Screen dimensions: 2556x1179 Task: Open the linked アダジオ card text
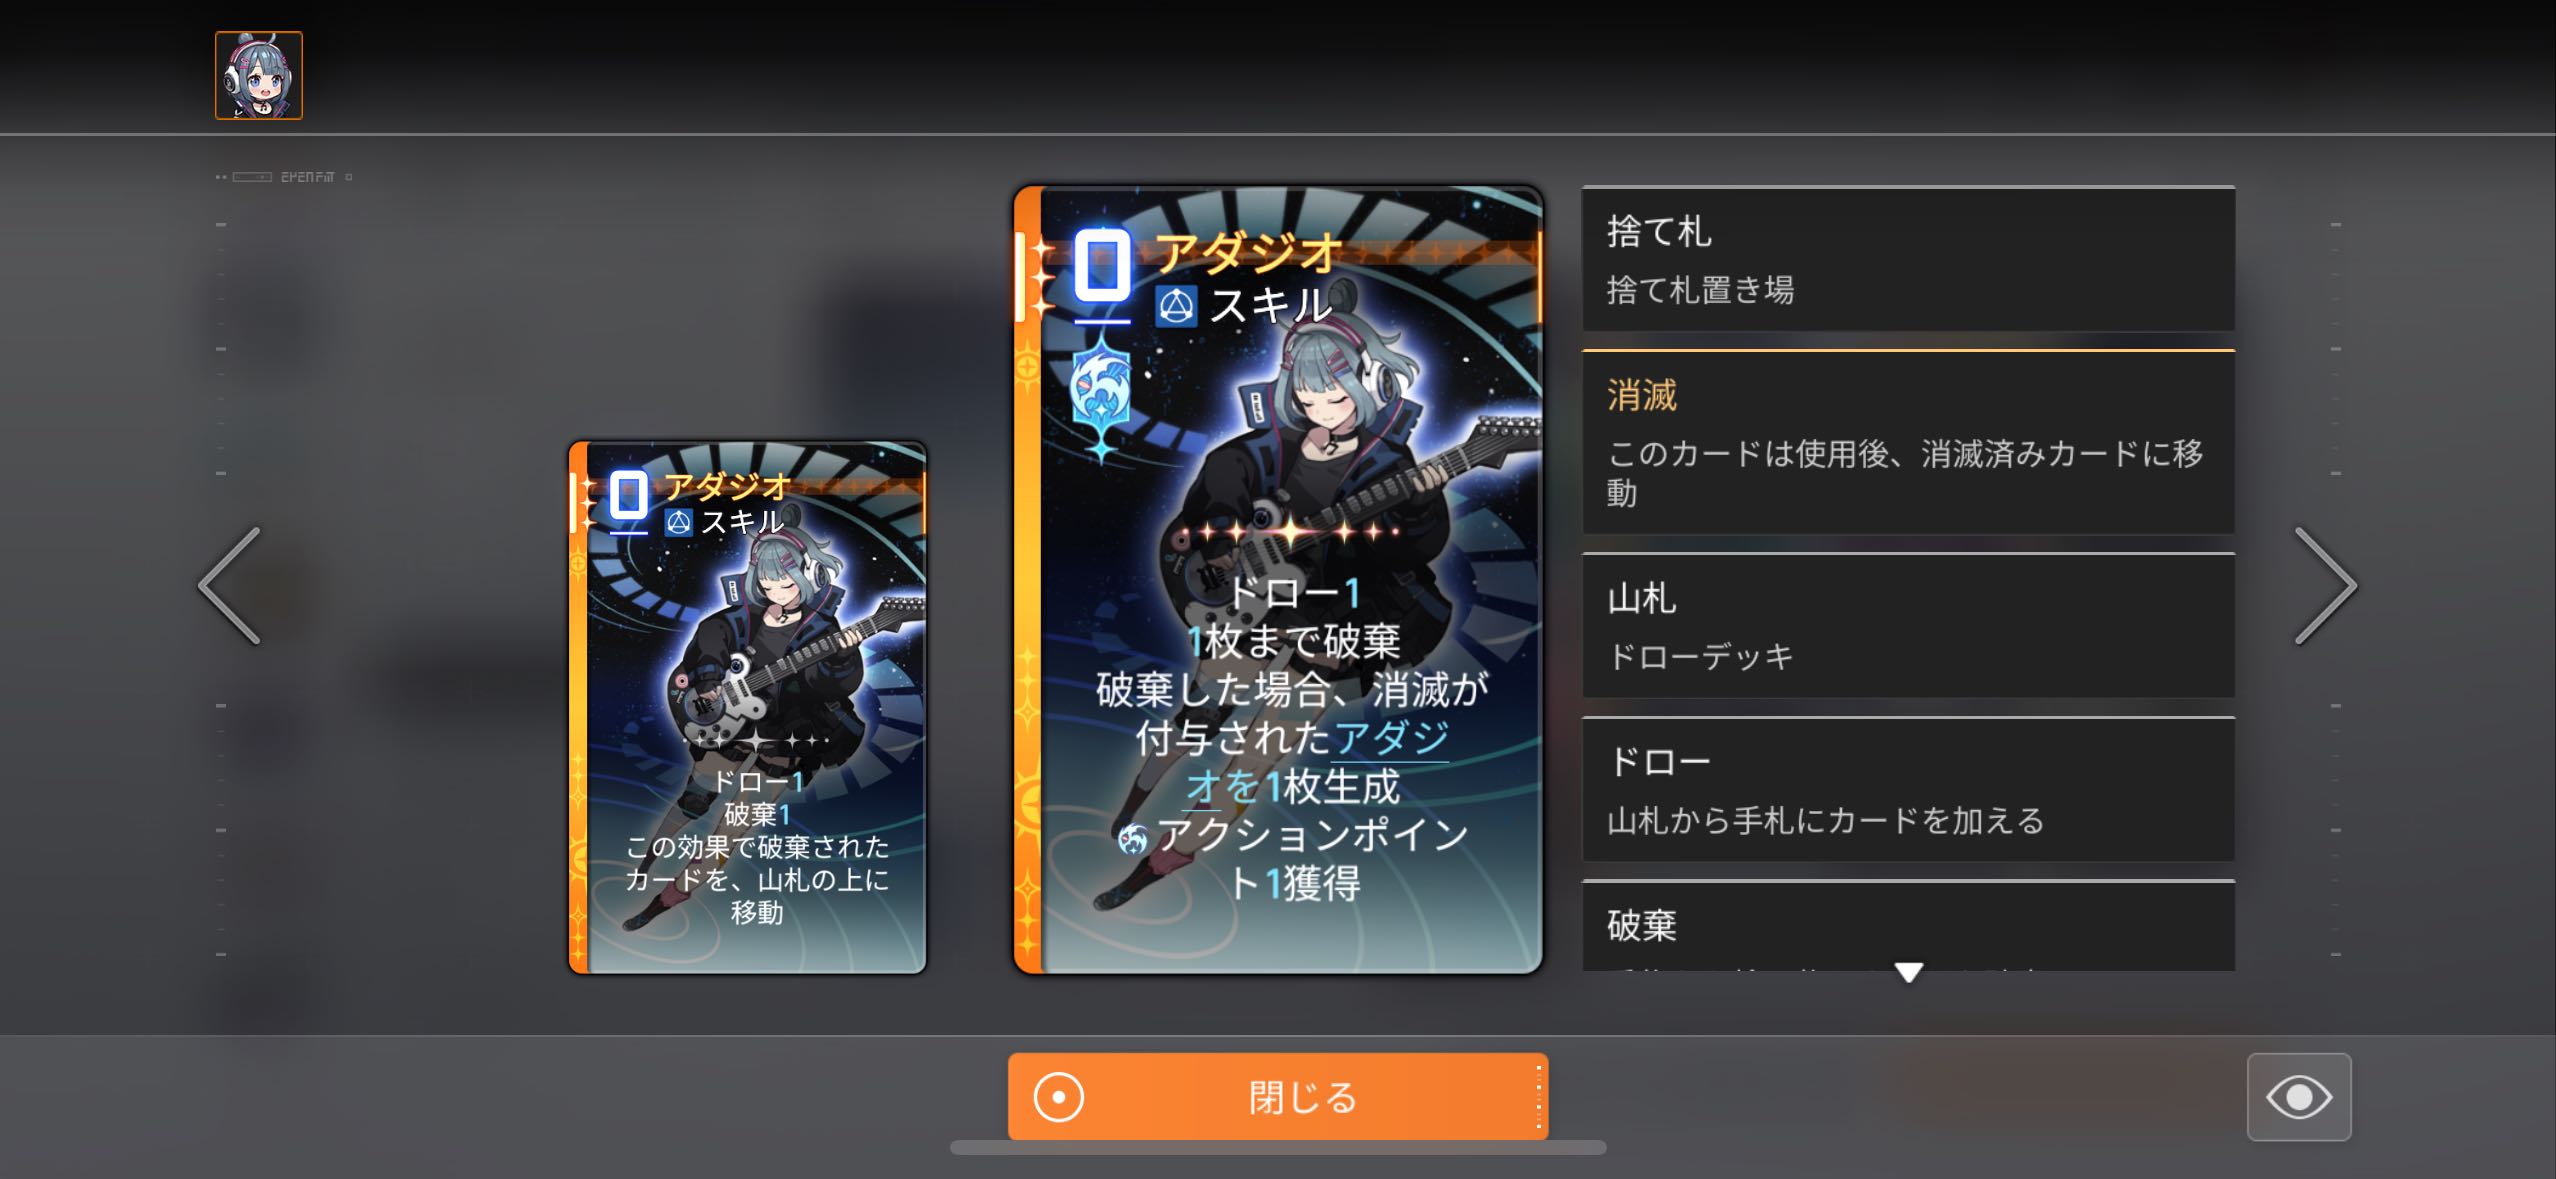pyautogui.click(x=1318, y=762)
